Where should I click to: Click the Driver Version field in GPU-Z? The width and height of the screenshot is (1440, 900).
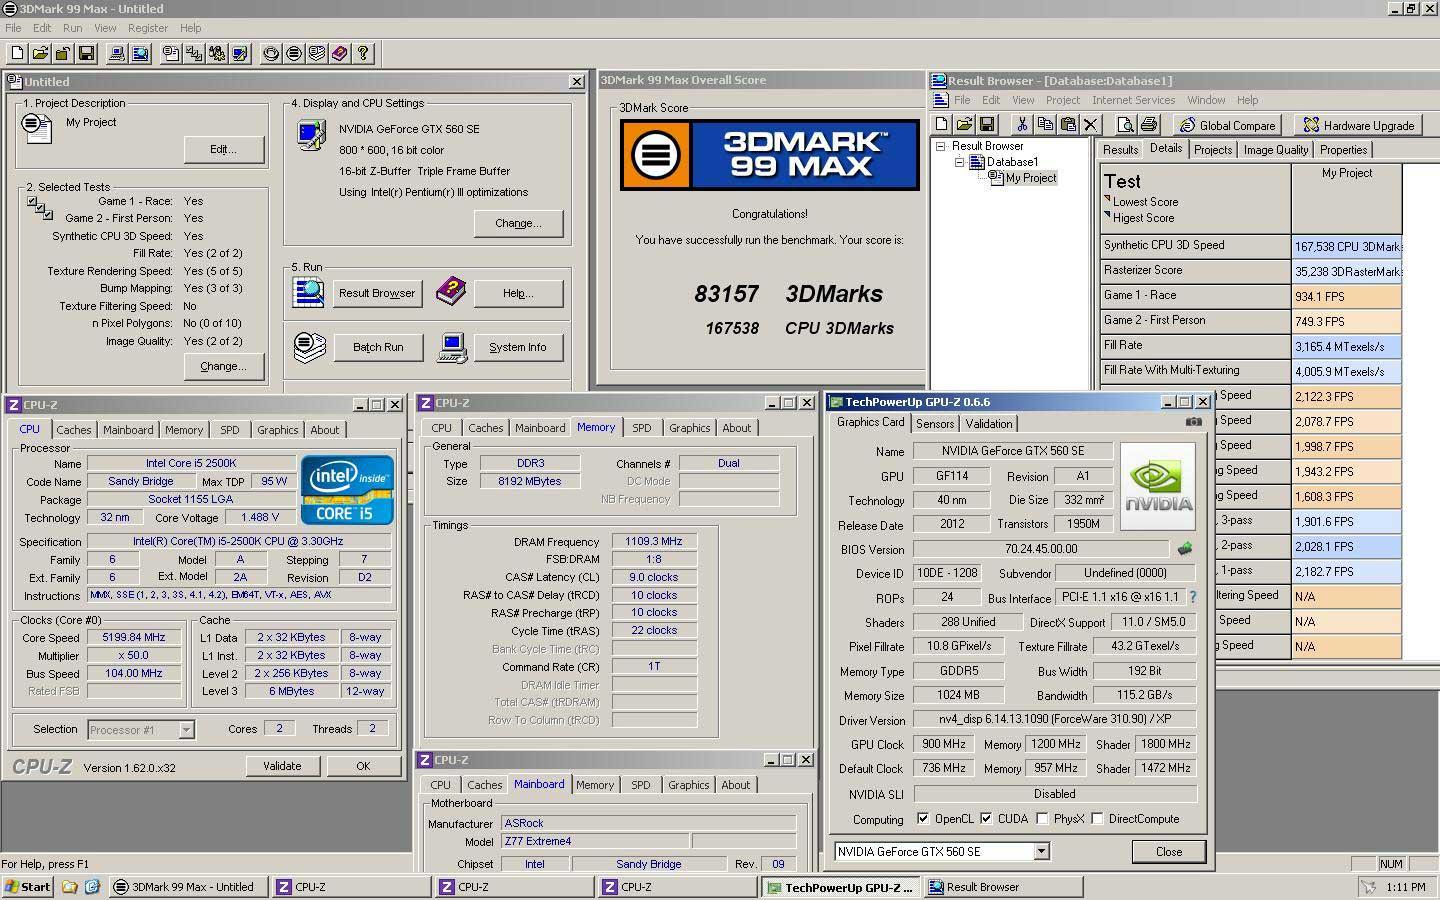(x=1054, y=720)
